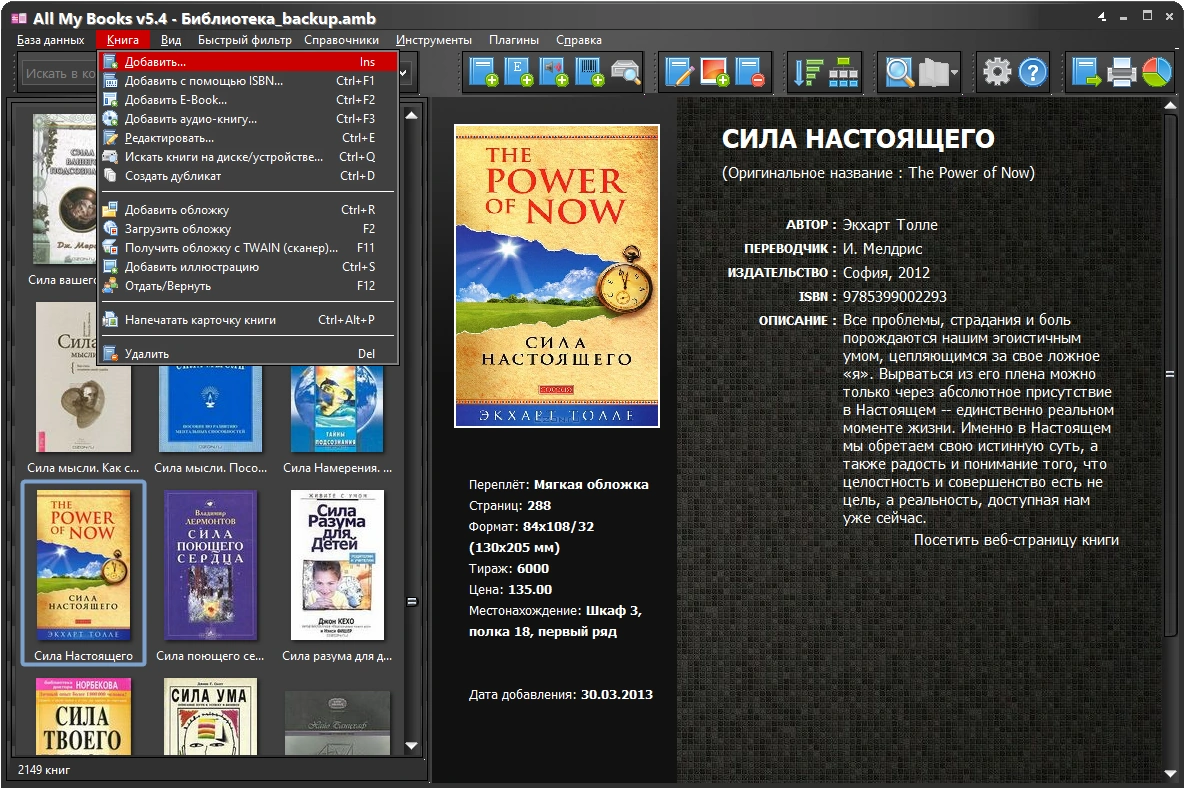Choose Добавить... from the Книга menu
Screen dimensions: 1185x789
click(248, 61)
